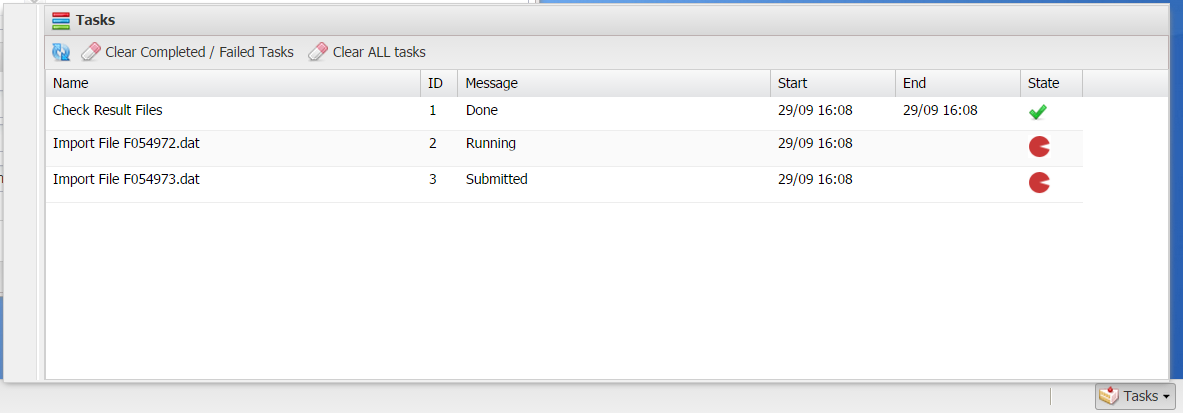
Task: Click the cake icon on Tasks button
Action: click(x=1108, y=396)
